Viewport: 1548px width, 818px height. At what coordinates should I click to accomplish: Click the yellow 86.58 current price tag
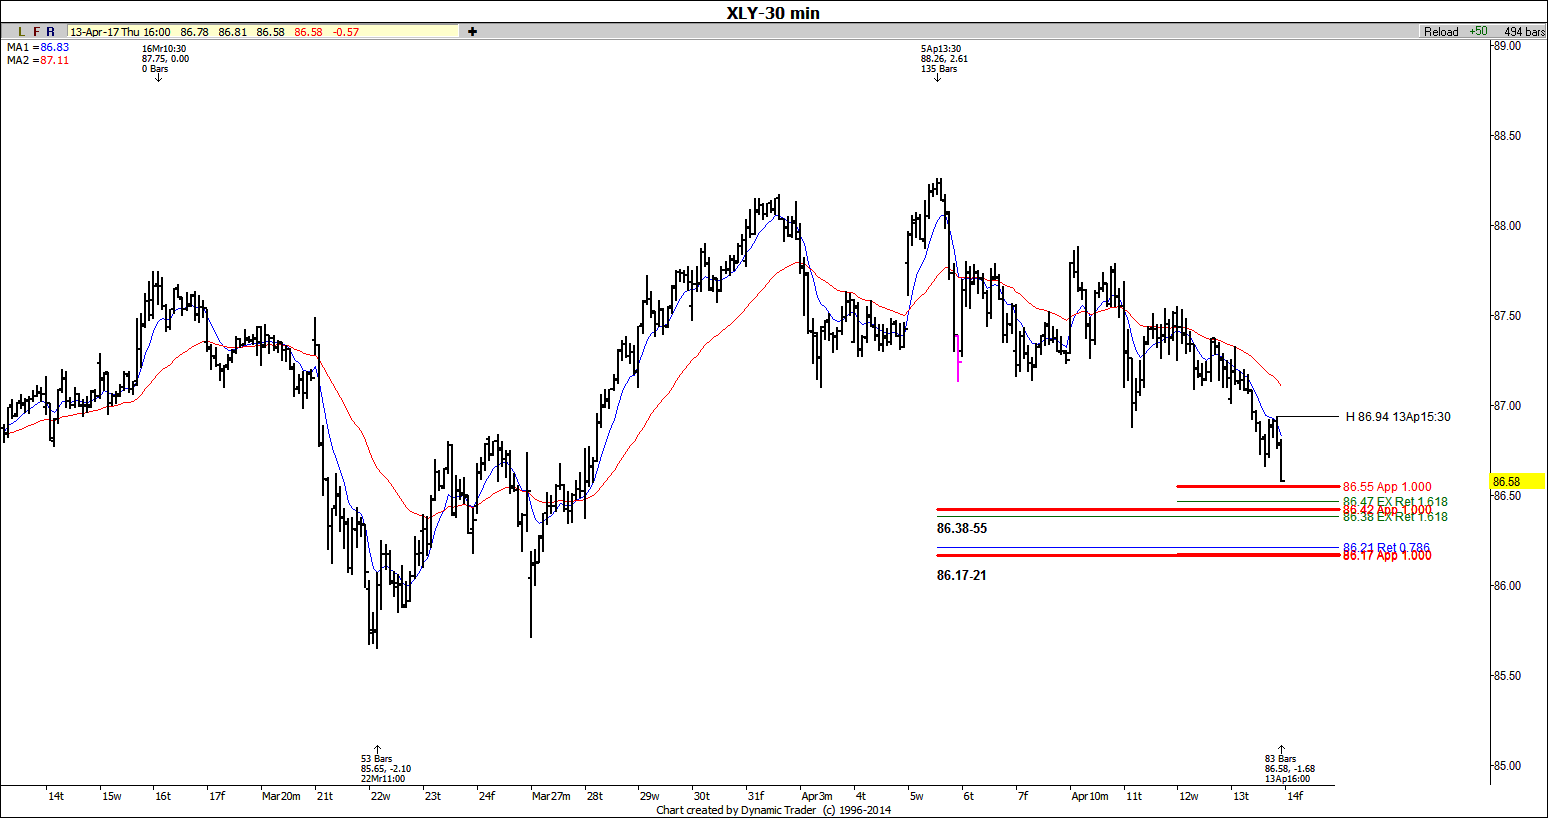coord(1506,482)
